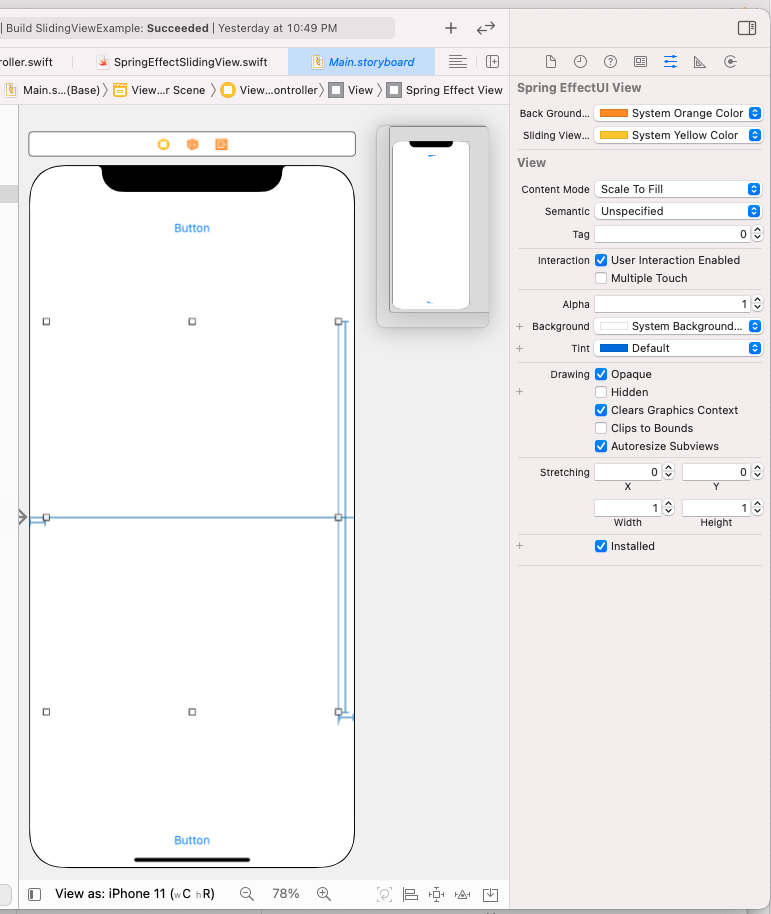
Task: Click Main.s...(Base) breadcrumb item
Action: click(x=53, y=90)
